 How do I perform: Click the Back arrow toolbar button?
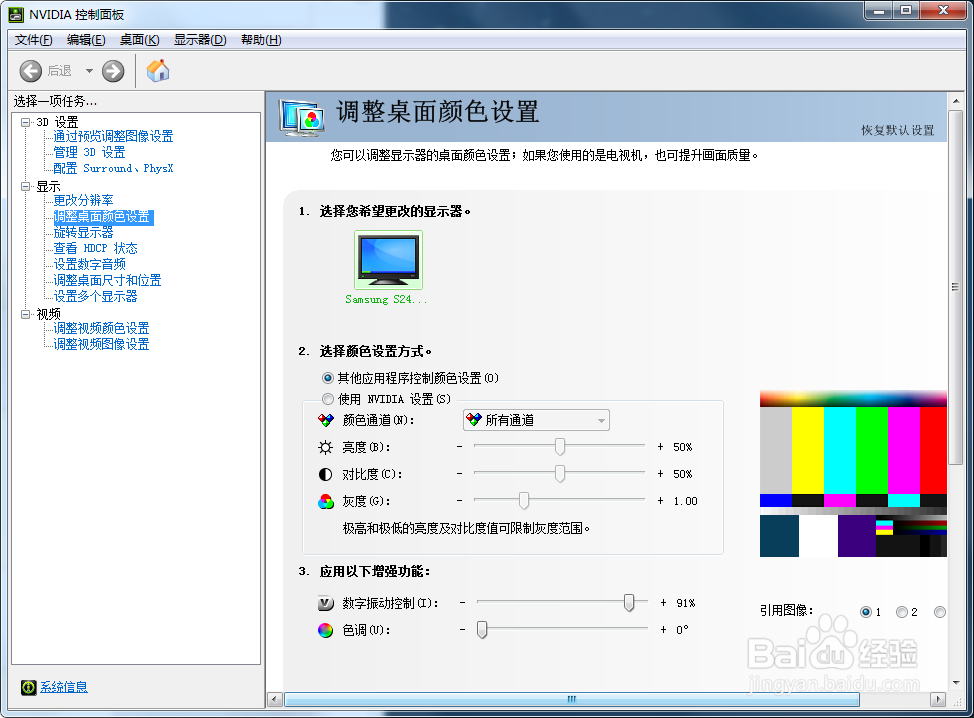(30, 71)
